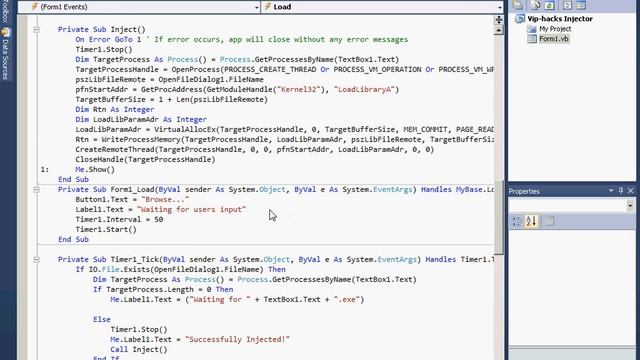Image resolution: width=640 pixels, height=360 pixels.
Task: Click the editor split handle above the scrollbar
Action: click(499, 20)
